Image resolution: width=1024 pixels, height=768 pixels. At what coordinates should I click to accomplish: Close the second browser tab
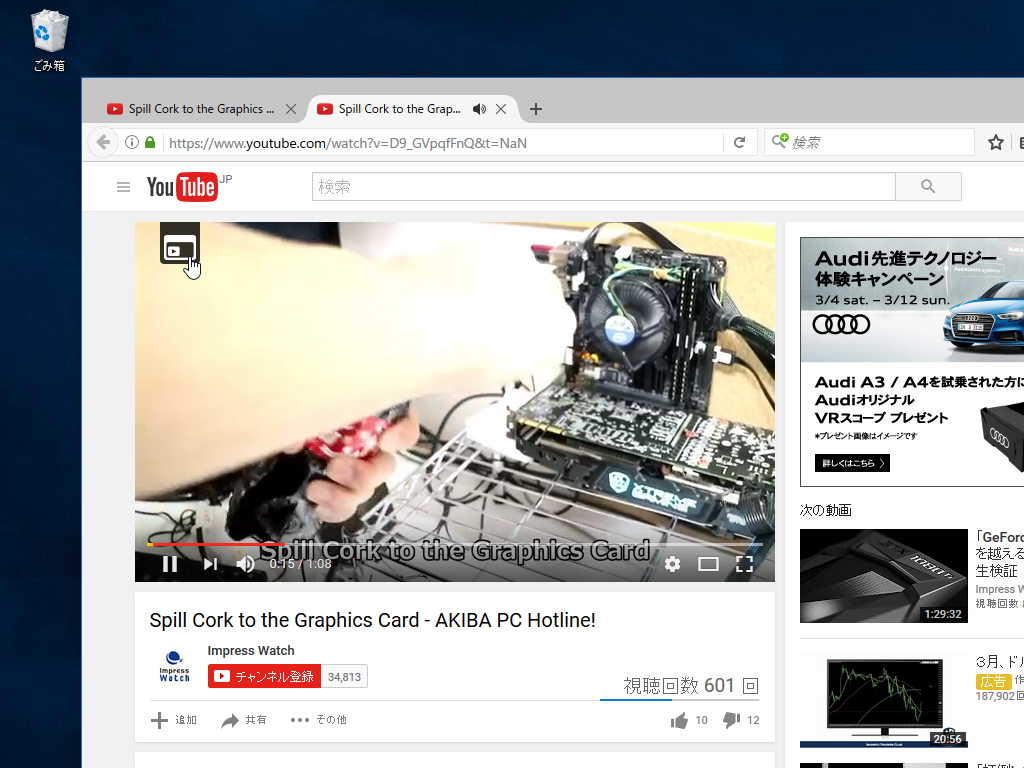click(501, 109)
